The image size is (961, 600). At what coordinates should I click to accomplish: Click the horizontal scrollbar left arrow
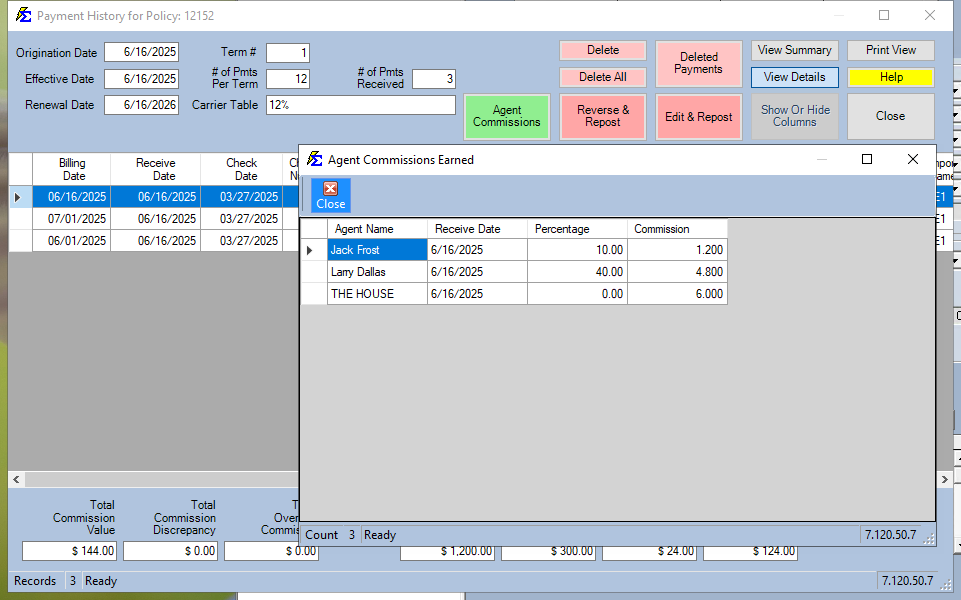coord(15,481)
